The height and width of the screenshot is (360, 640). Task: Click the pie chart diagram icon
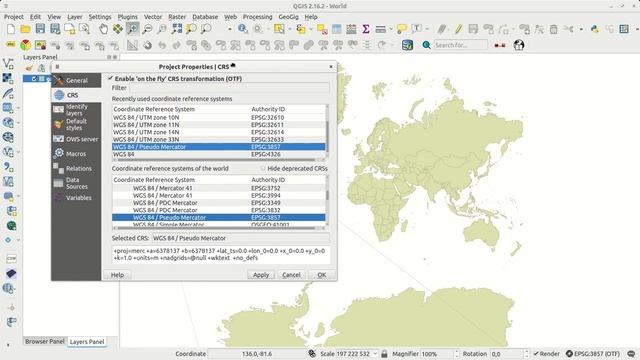[25, 45]
